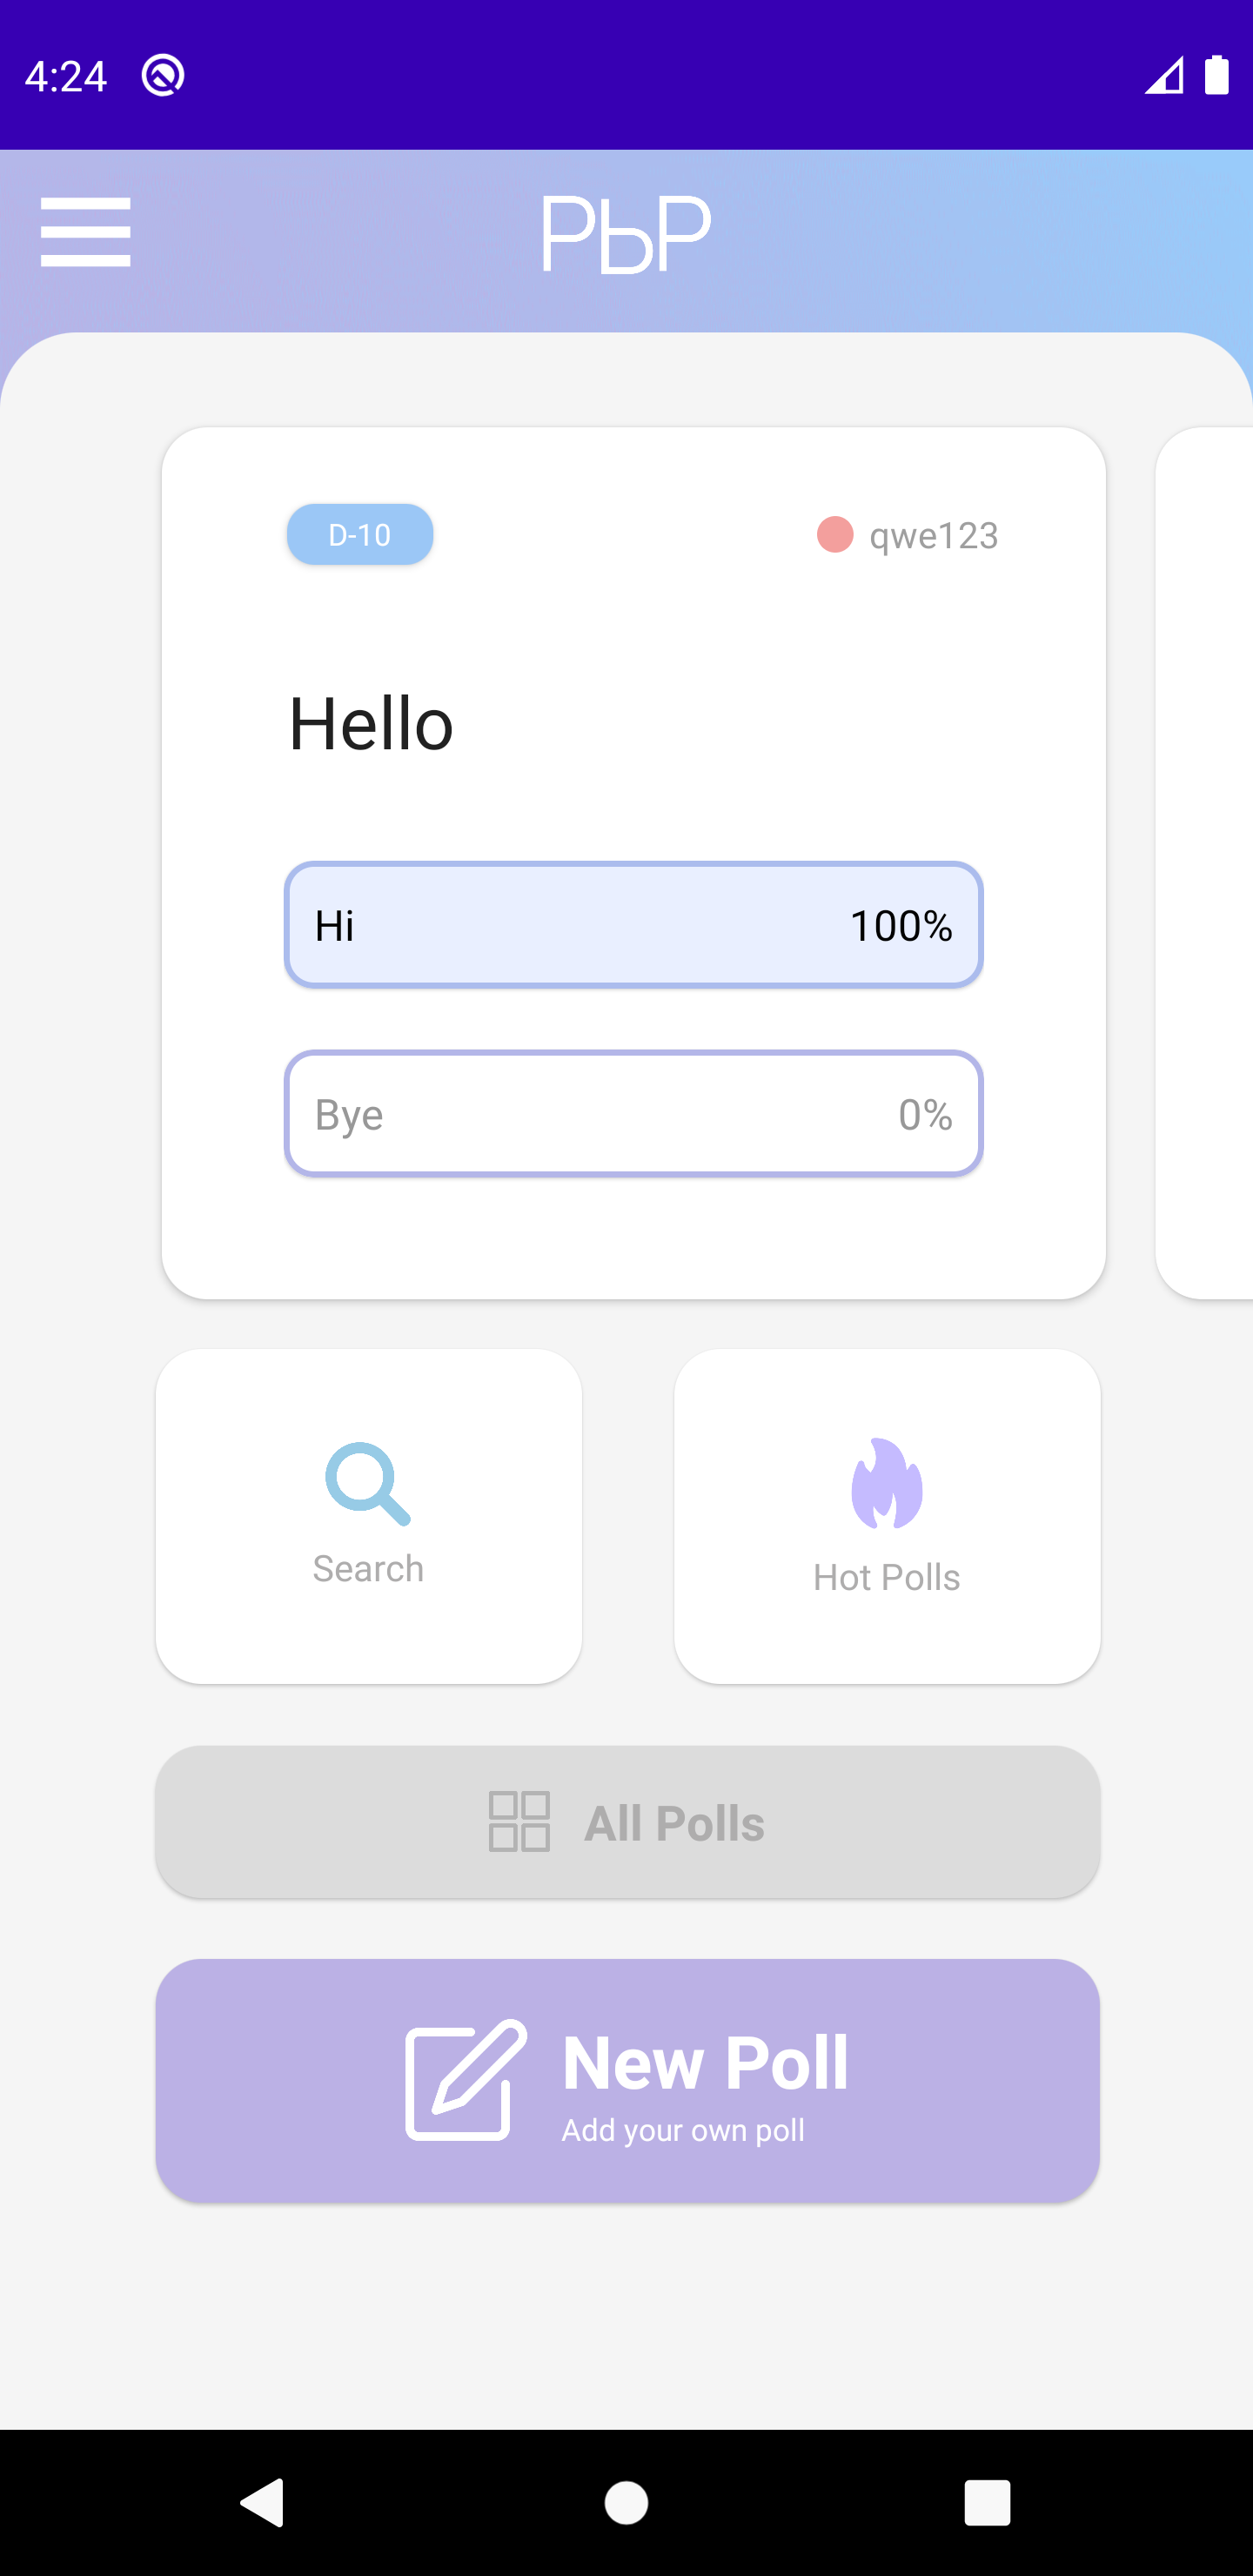Tap the Android home circle button
The height and width of the screenshot is (2576, 1253).
click(x=627, y=2503)
